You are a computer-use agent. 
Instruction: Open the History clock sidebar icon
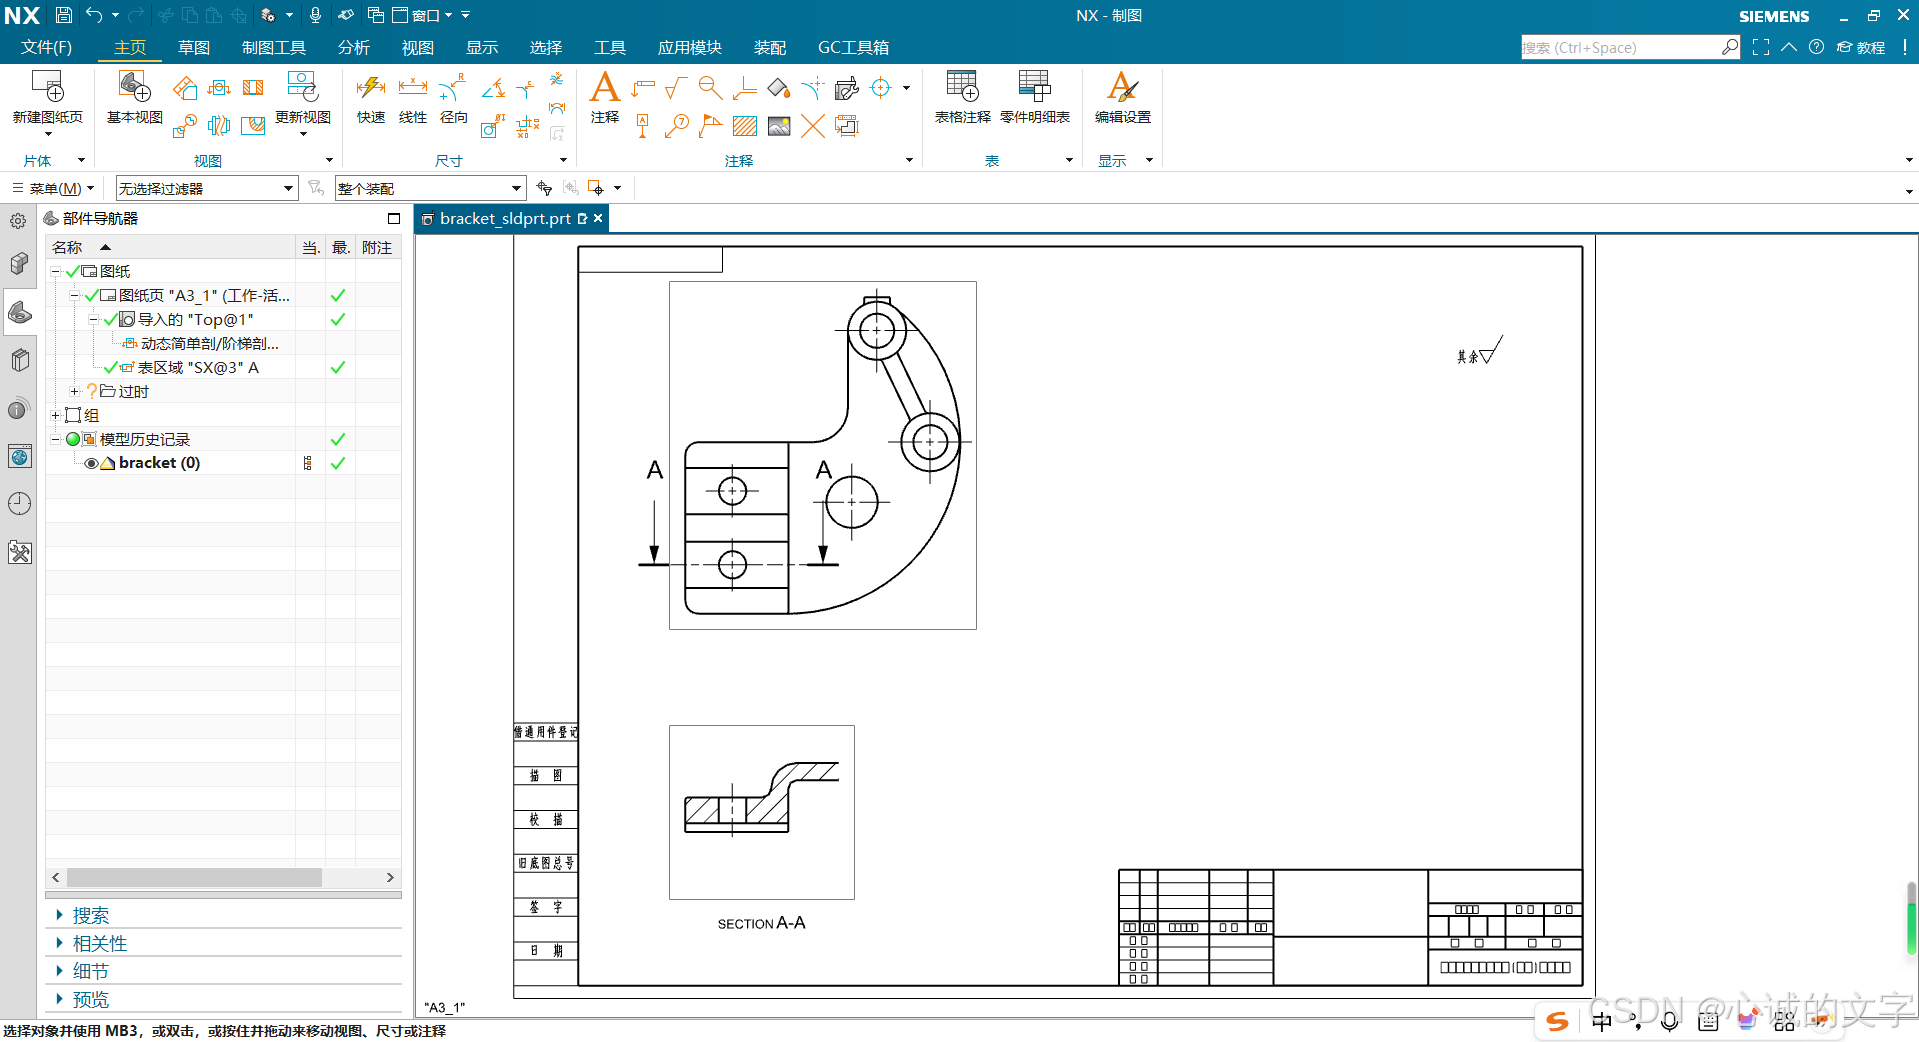point(19,504)
